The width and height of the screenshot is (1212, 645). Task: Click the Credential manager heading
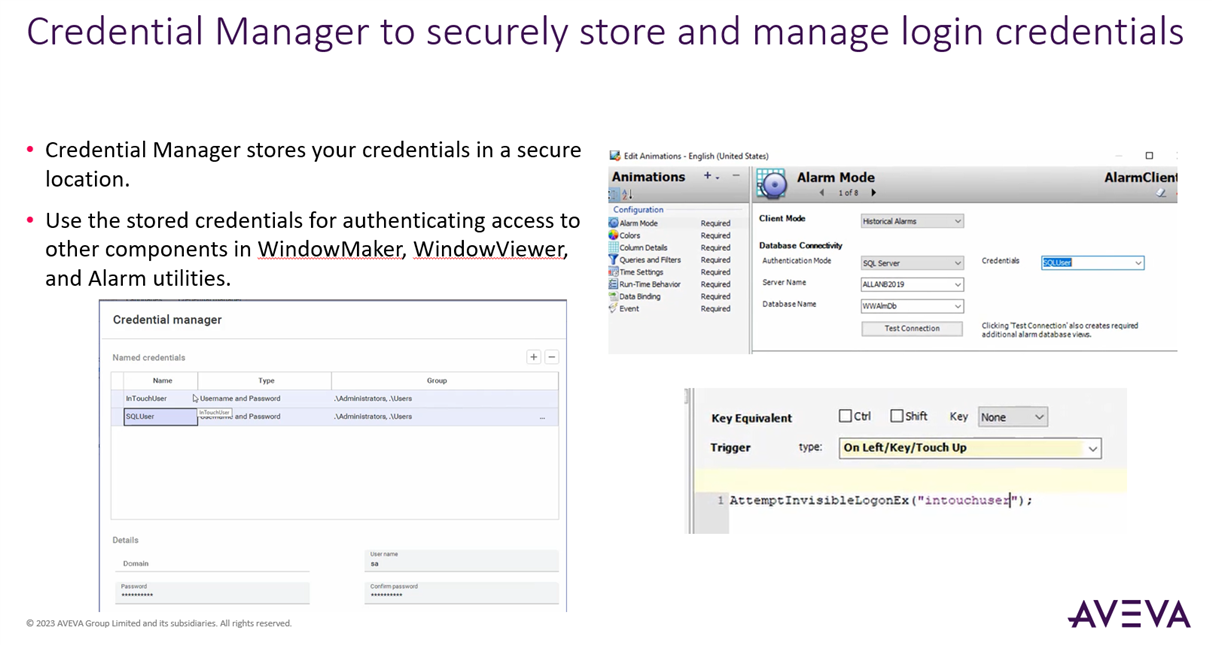167,320
